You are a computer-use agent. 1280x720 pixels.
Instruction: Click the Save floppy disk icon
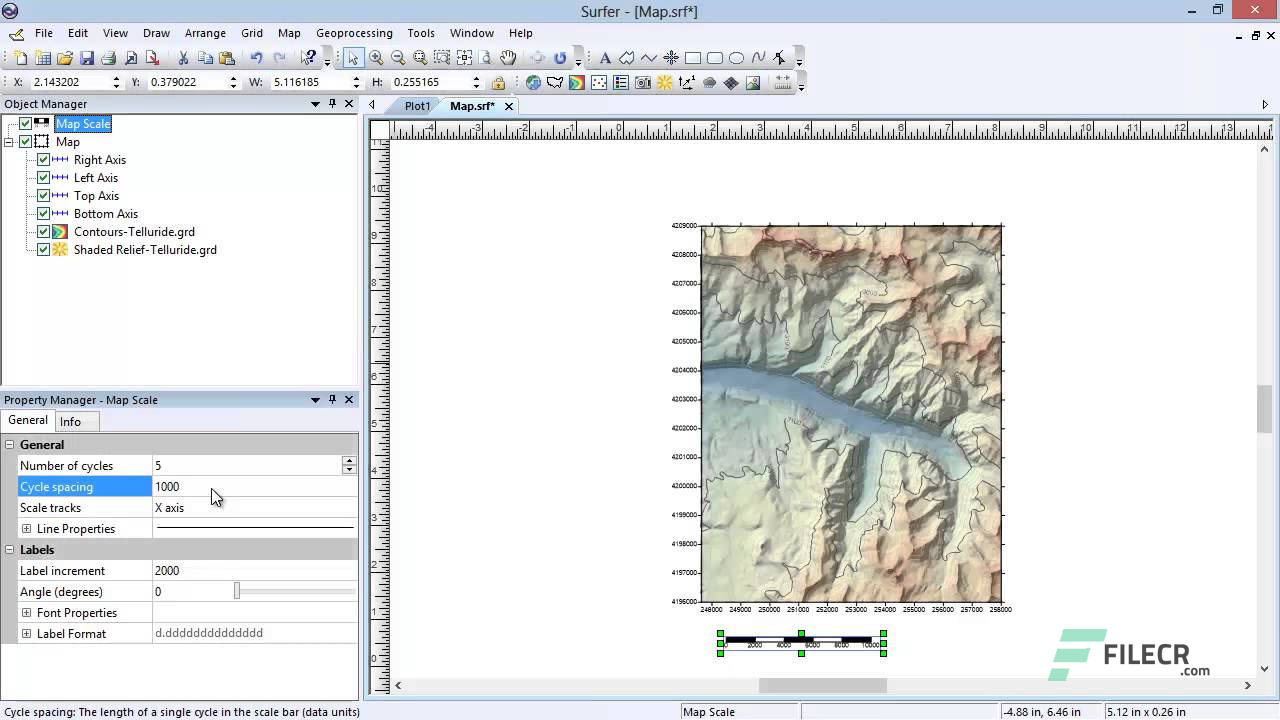[87, 58]
